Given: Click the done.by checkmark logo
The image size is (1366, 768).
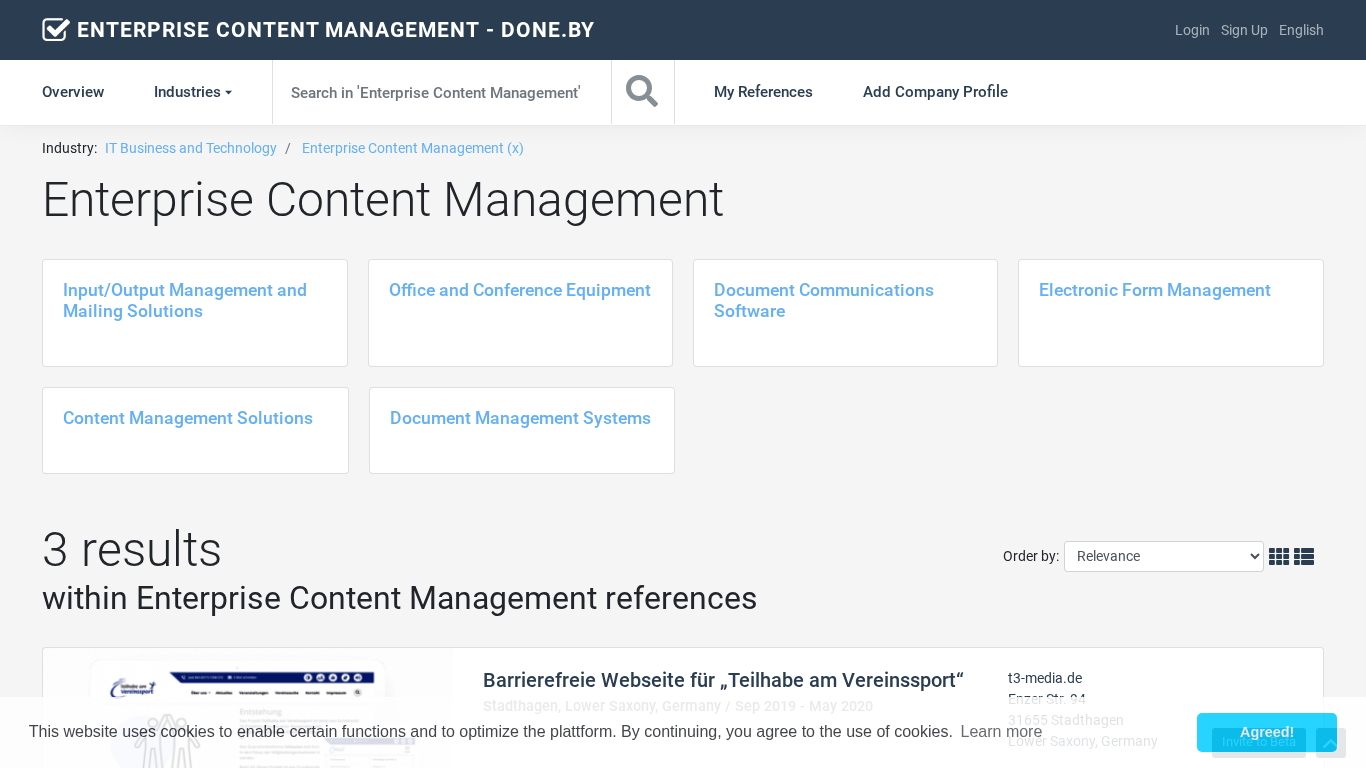Looking at the screenshot, I should click(x=56, y=30).
